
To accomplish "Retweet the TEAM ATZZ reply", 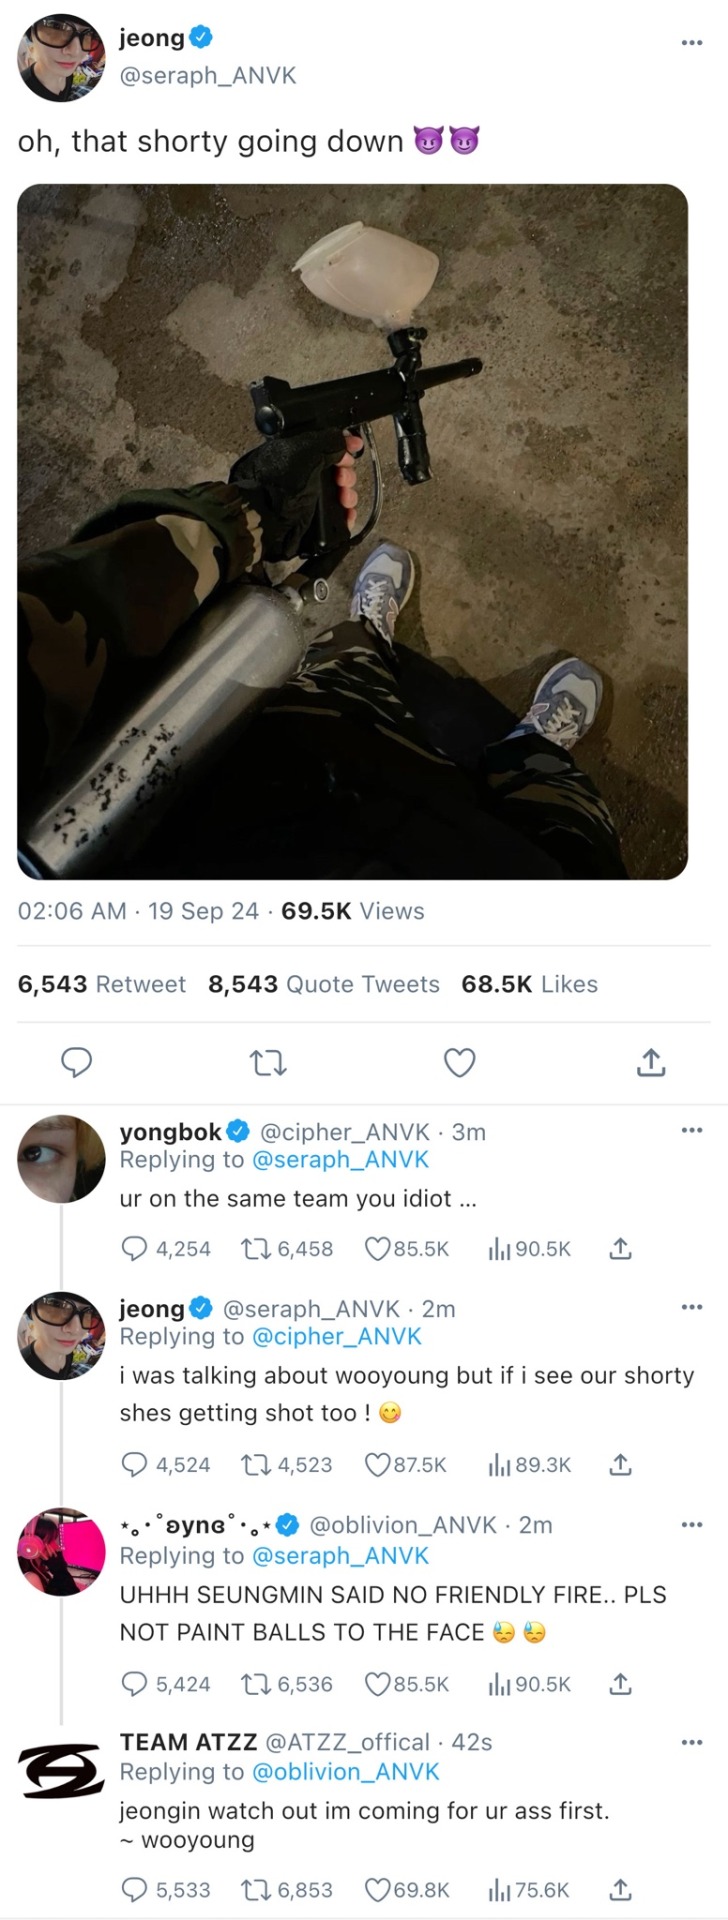I will point(255,1890).
